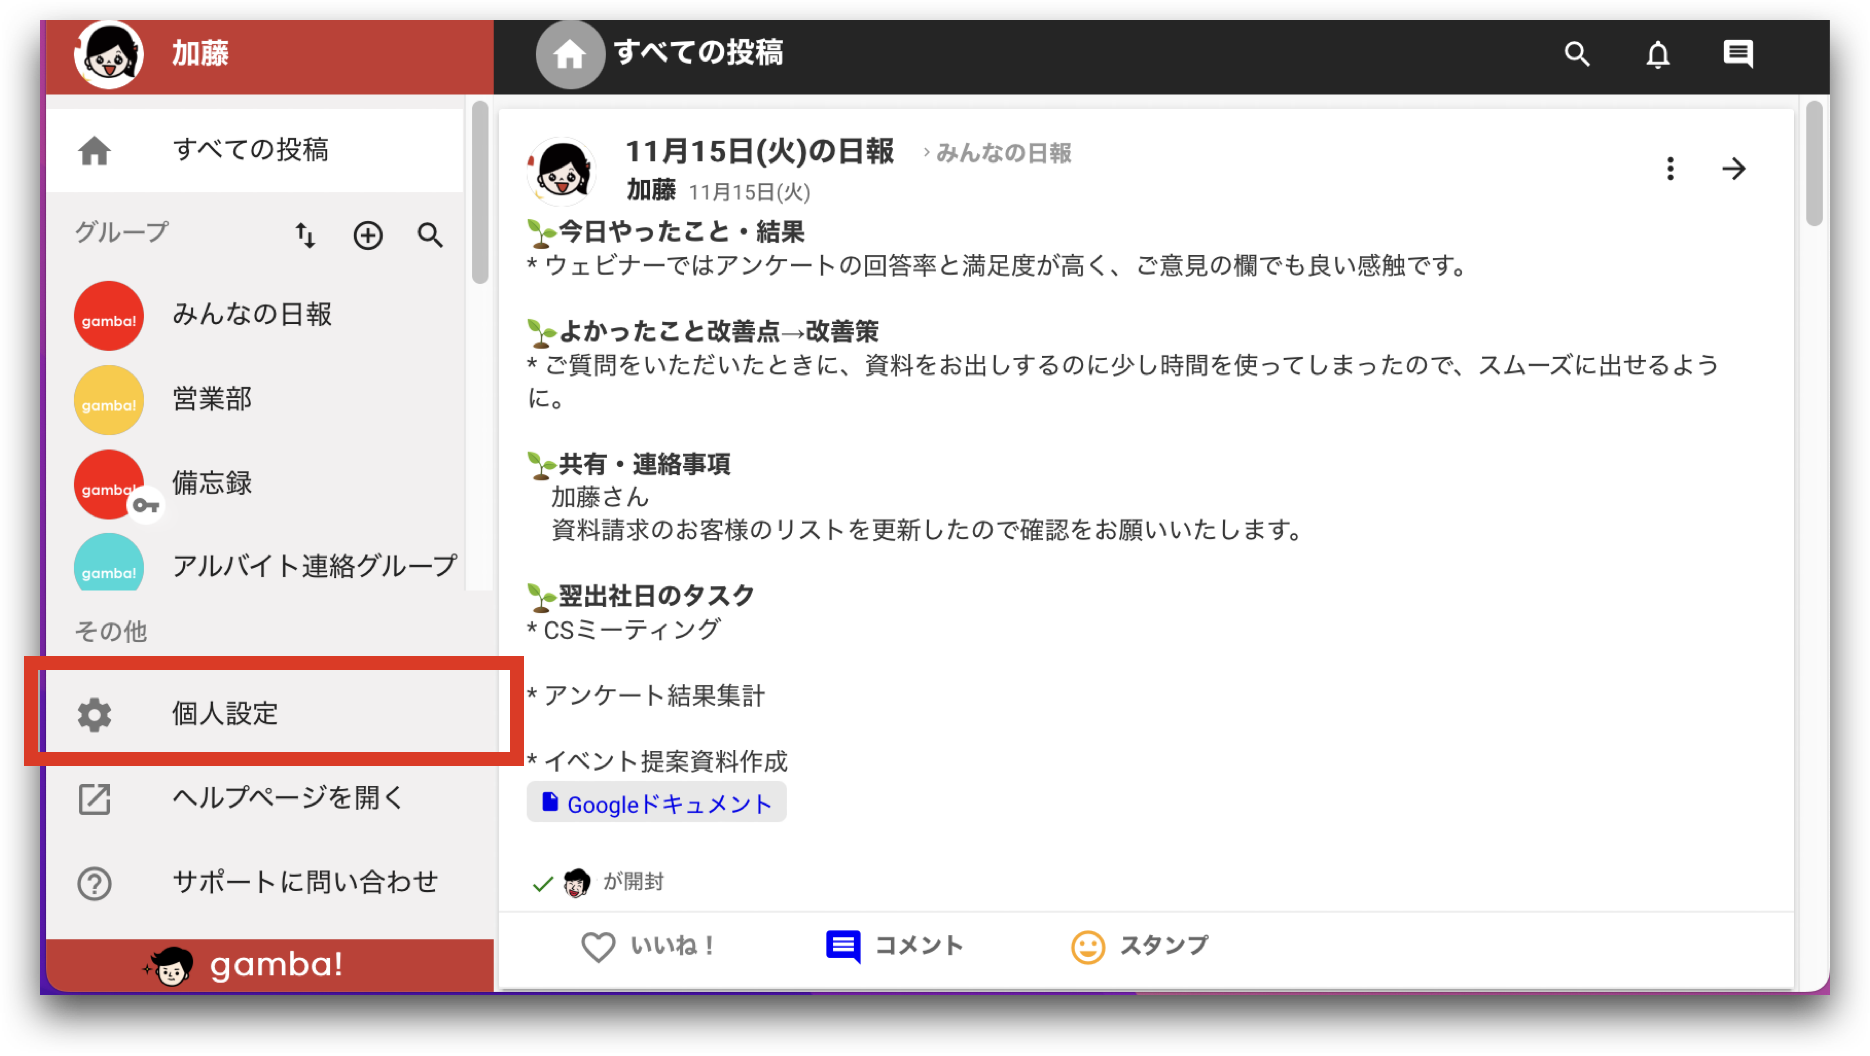
Task: Open the Googleドキュメント attachment link
Action: coord(656,803)
